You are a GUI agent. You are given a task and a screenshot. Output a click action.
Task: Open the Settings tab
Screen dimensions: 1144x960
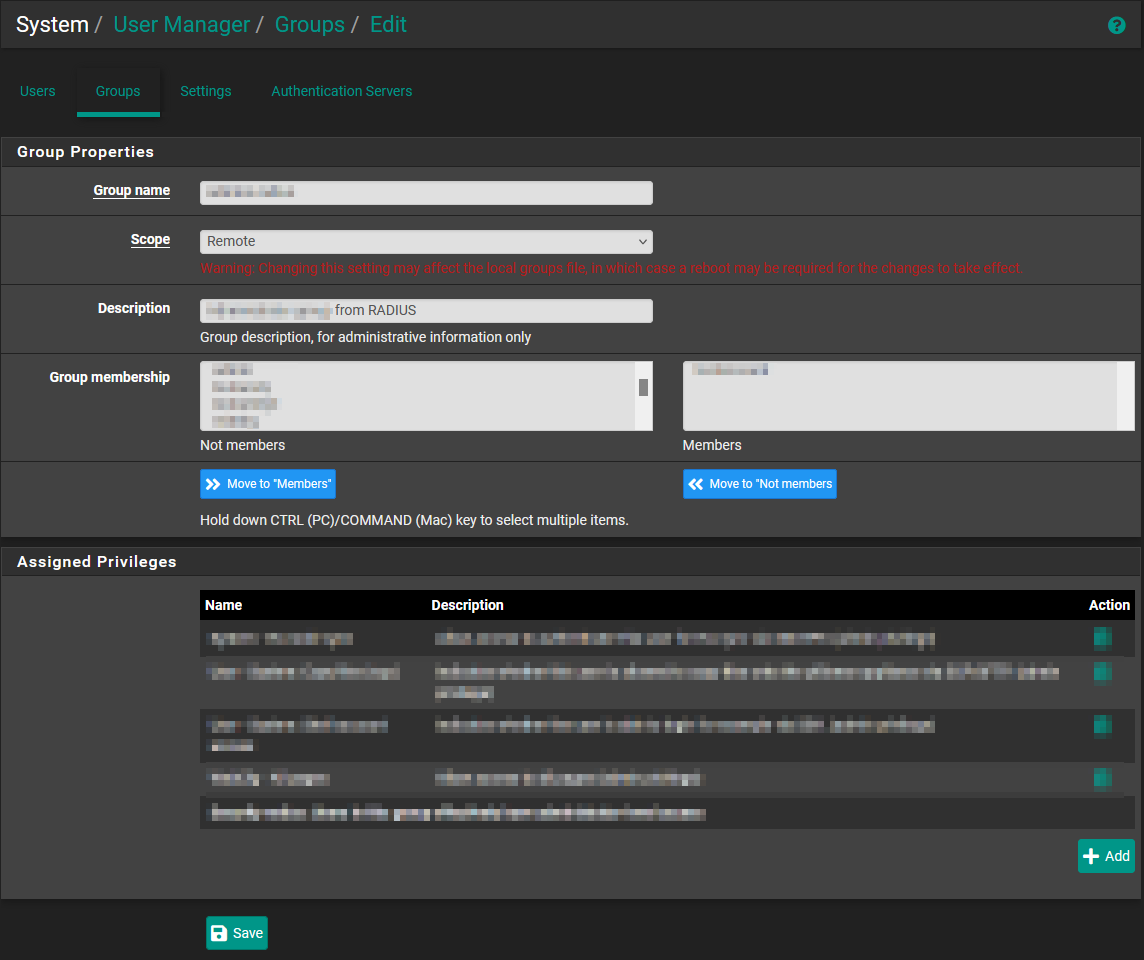coord(206,91)
